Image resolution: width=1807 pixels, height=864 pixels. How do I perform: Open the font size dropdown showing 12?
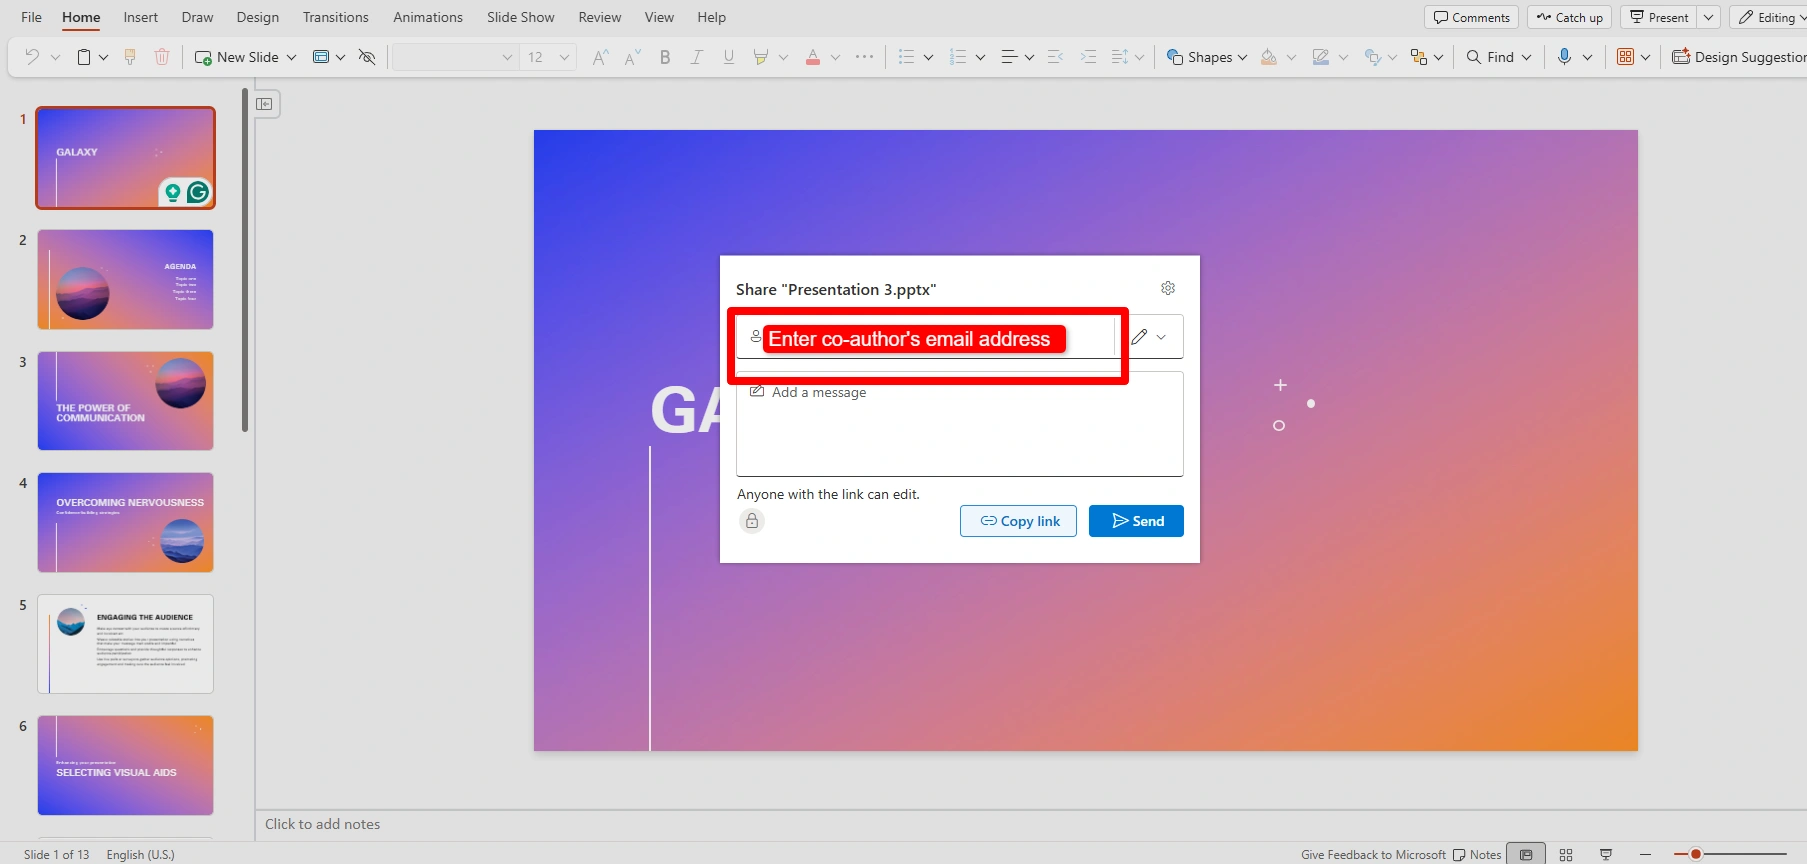548,57
